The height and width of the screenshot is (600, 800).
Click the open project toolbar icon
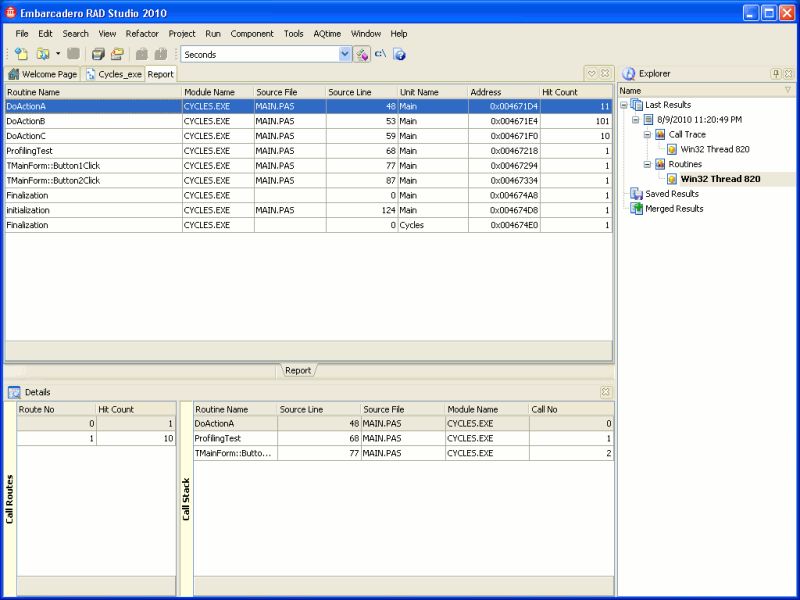[x=45, y=56]
